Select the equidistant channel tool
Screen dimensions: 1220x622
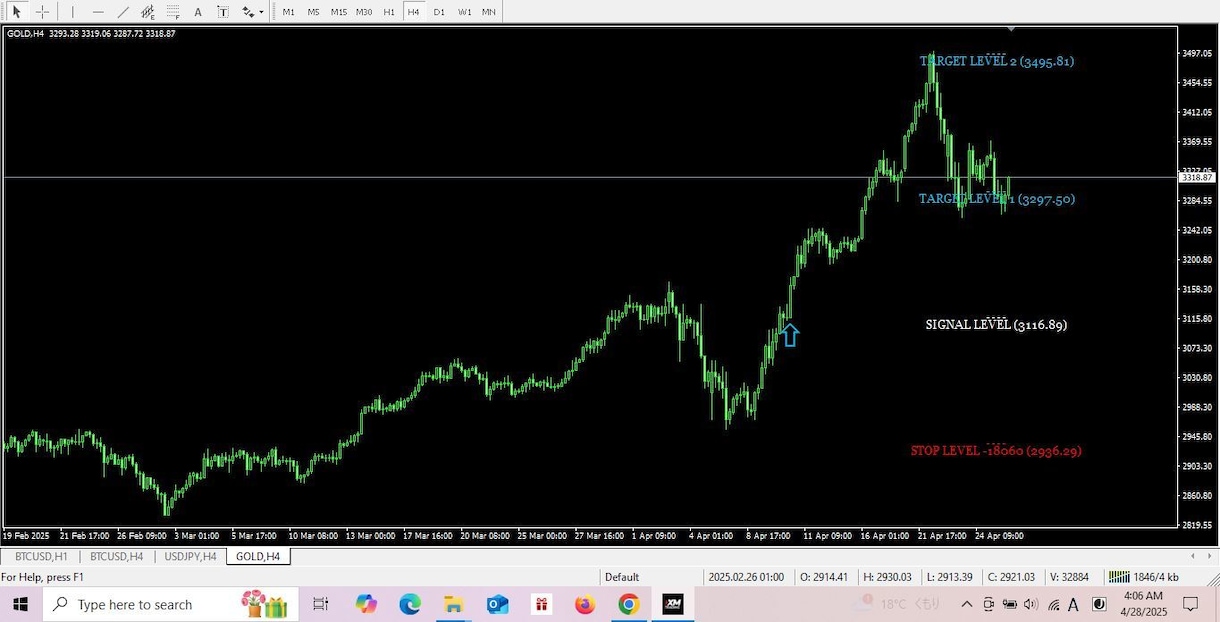click(148, 12)
